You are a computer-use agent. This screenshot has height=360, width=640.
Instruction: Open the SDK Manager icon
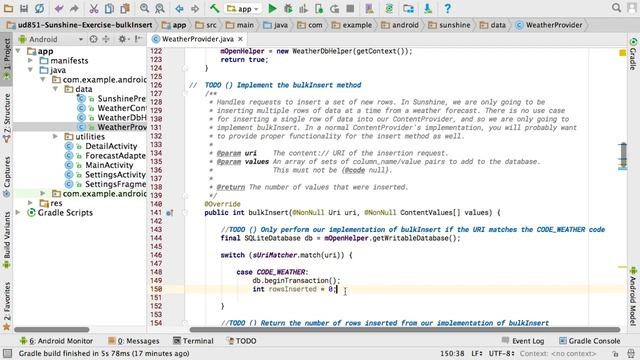(x=428, y=8)
